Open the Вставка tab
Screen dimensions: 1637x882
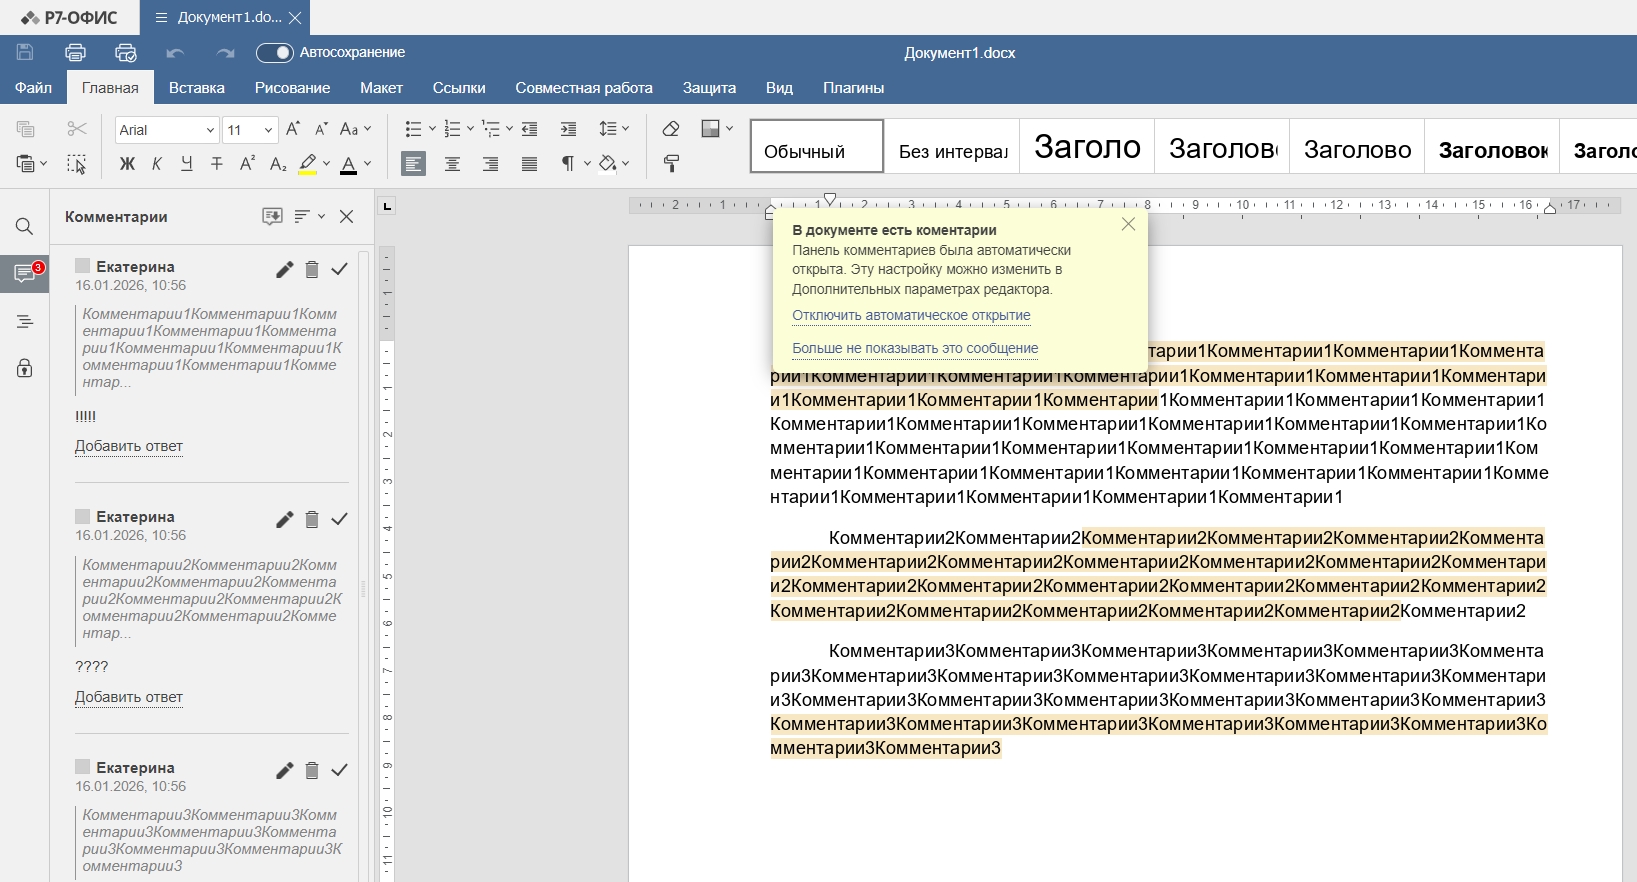pyautogui.click(x=196, y=88)
